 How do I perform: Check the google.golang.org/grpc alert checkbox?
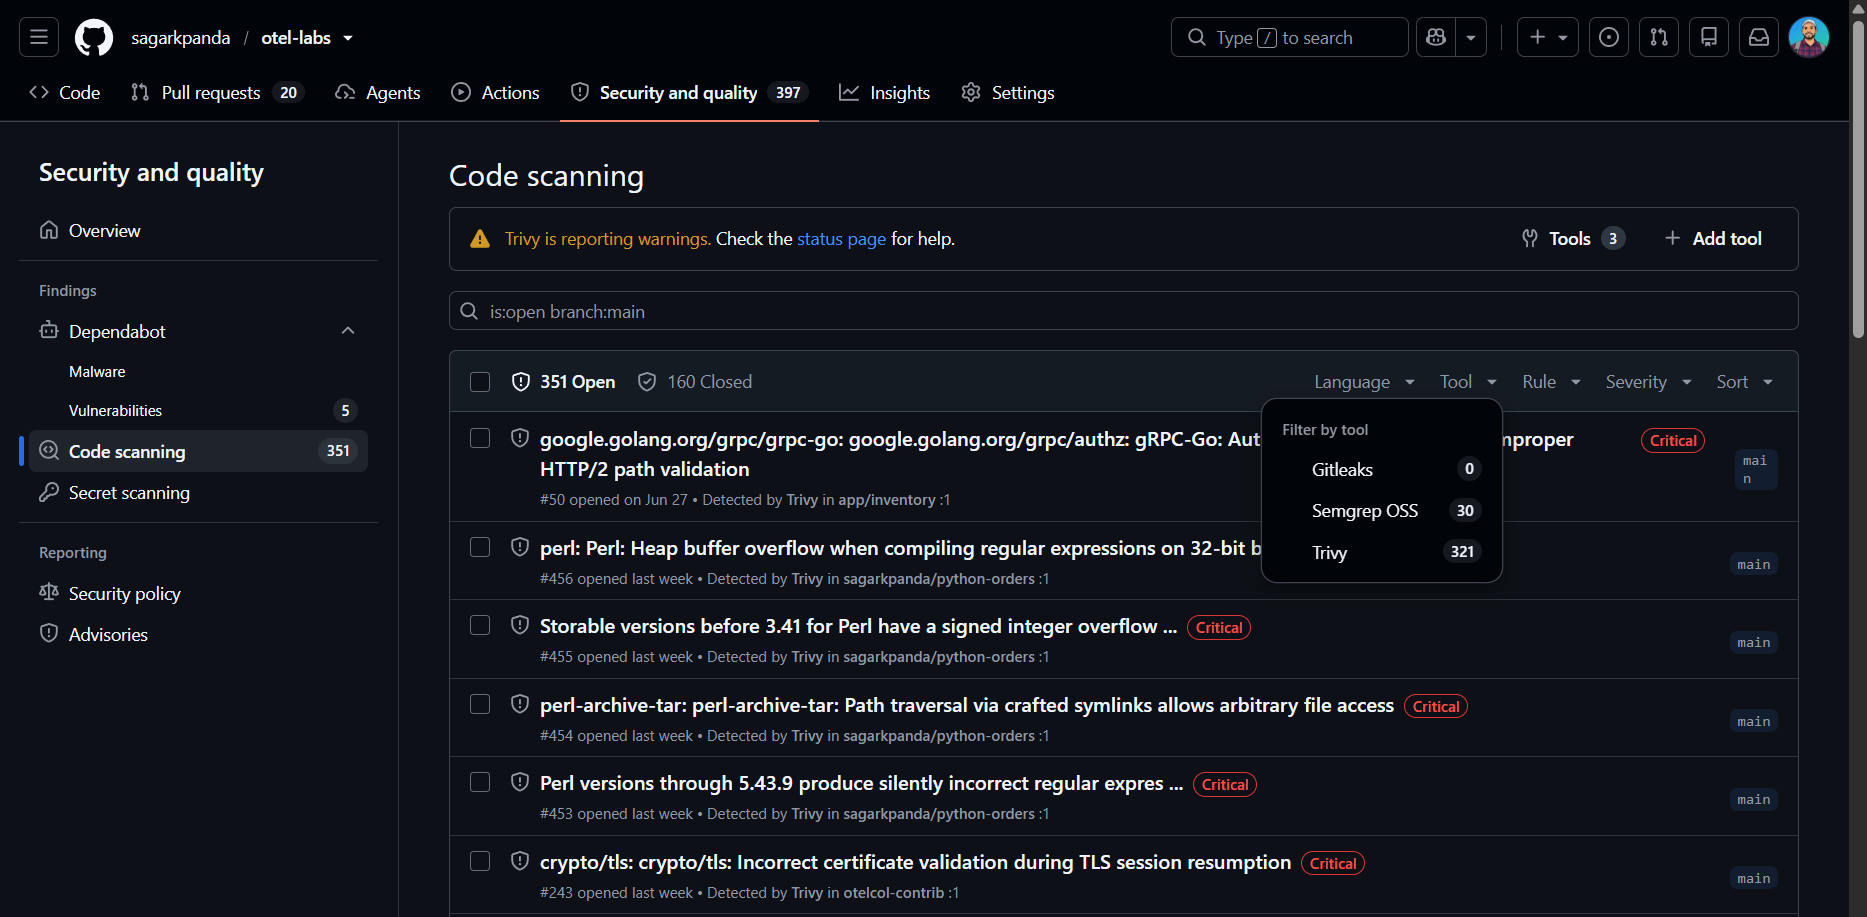point(480,438)
